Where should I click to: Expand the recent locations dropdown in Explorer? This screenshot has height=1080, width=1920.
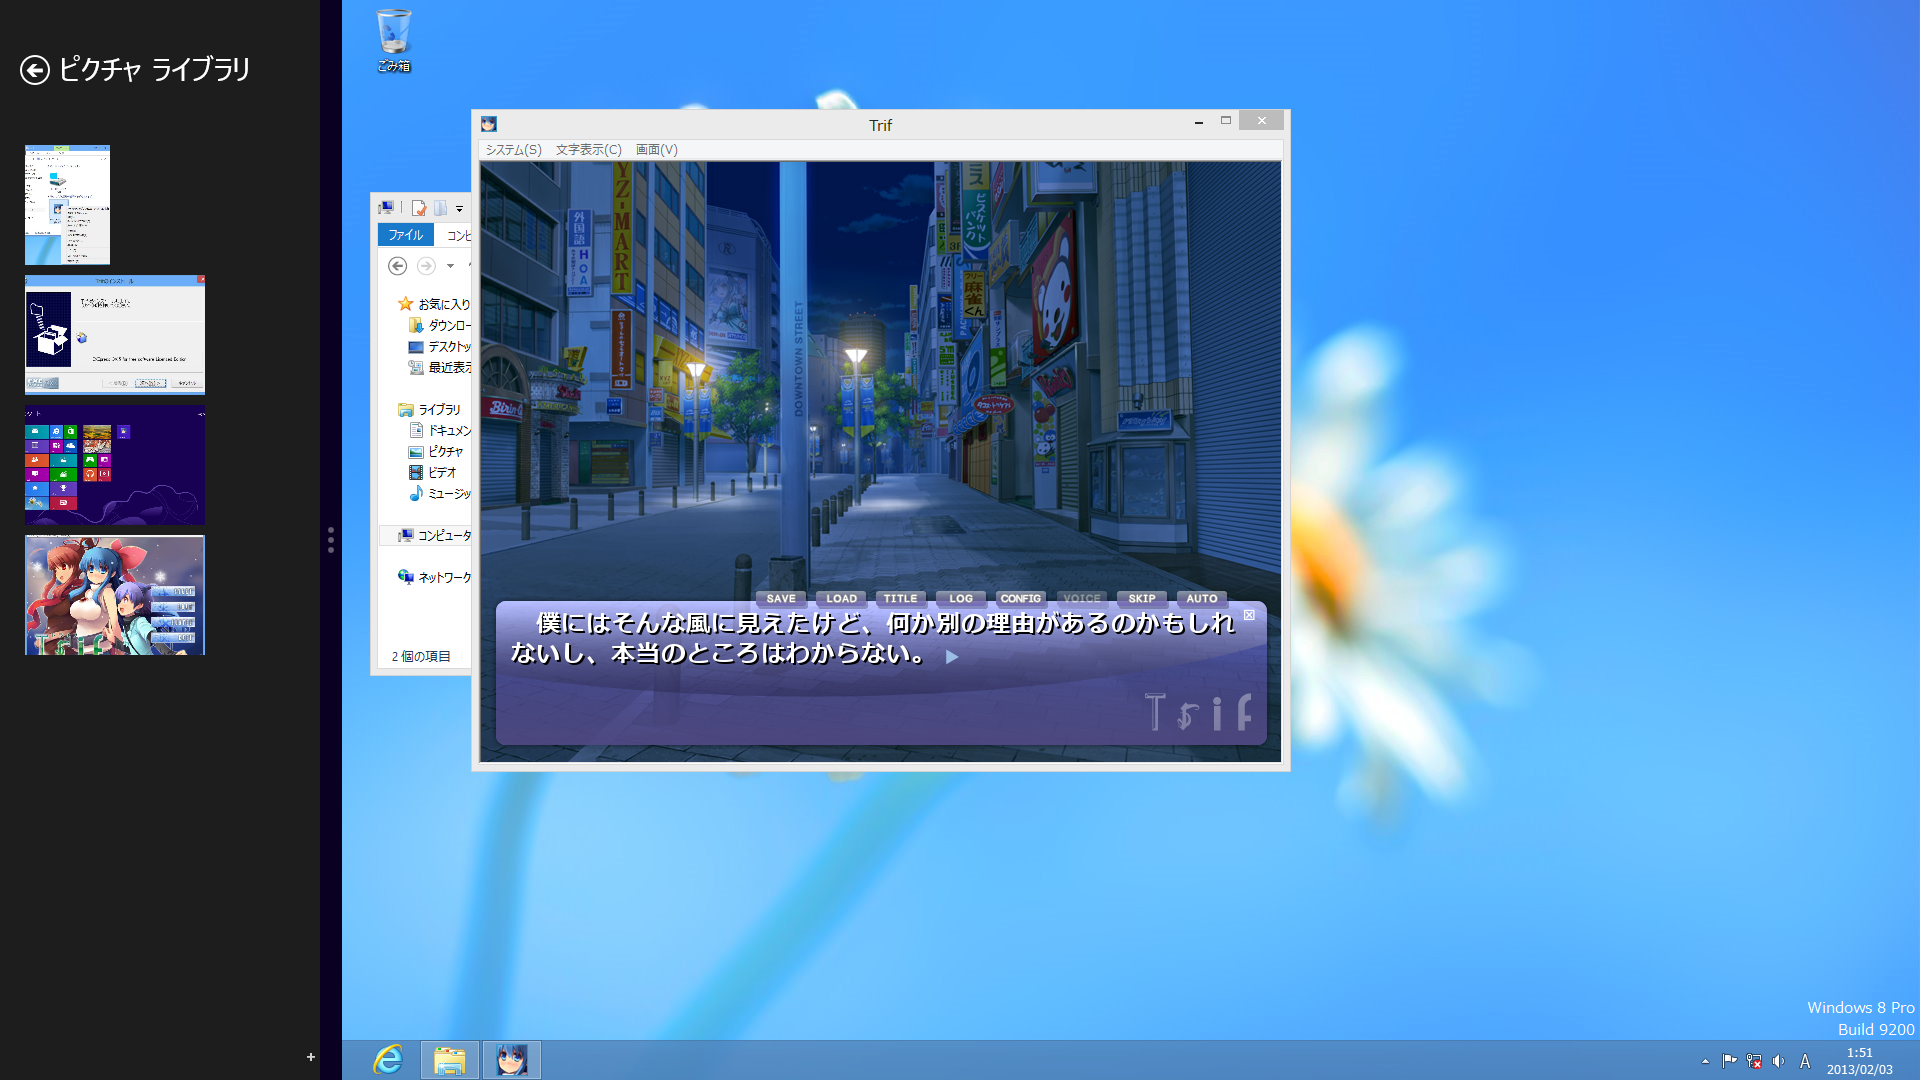click(450, 266)
